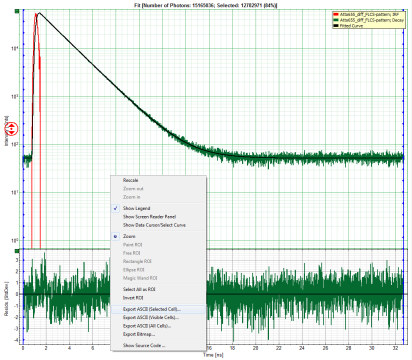Image resolution: width=412 pixels, height=360 pixels.
Task: Click the red up/down arrows circle icon
Action: (x=11, y=128)
